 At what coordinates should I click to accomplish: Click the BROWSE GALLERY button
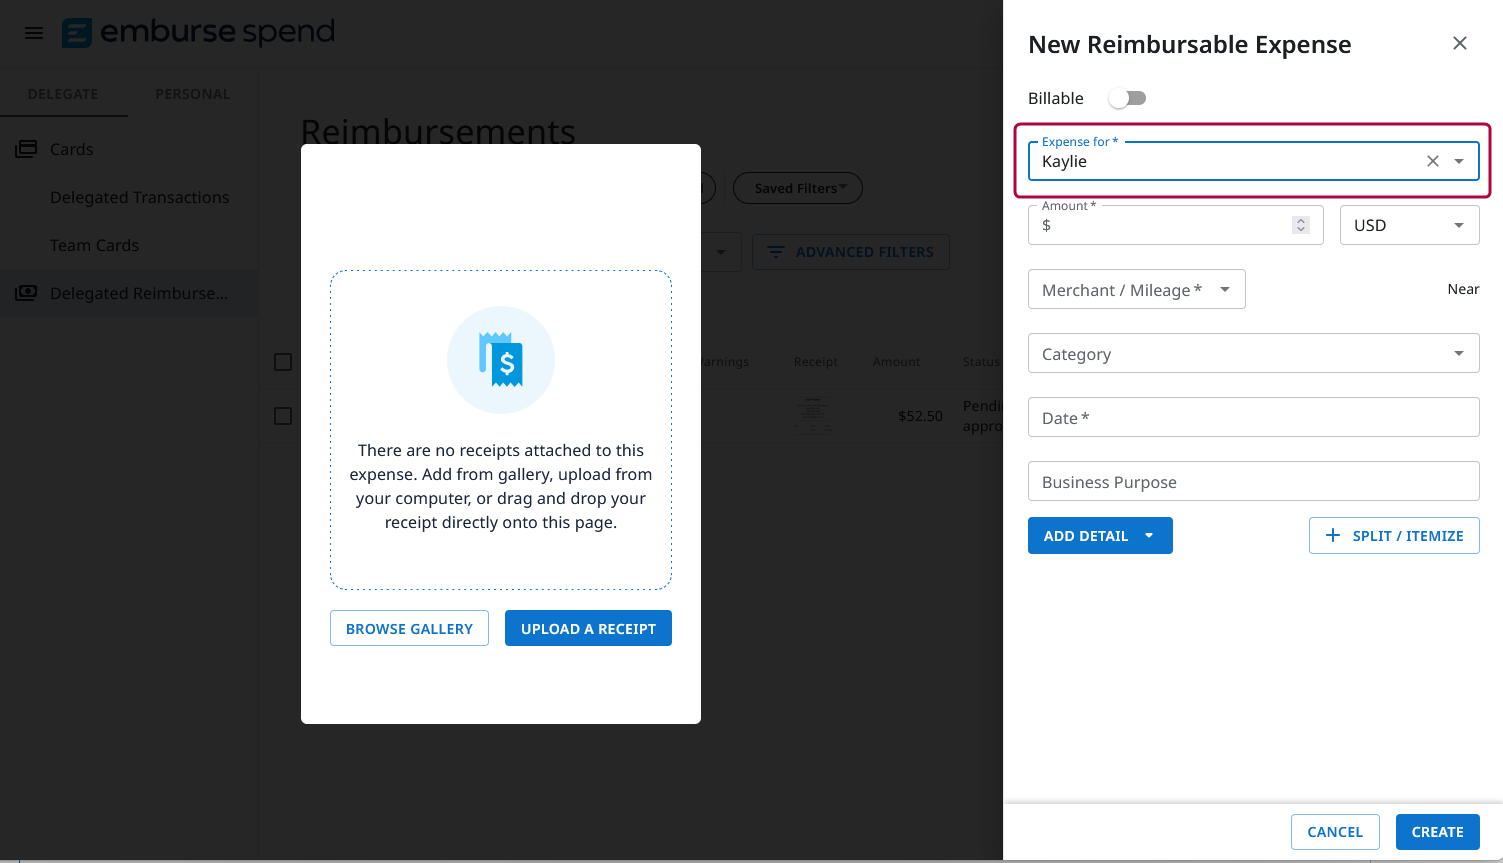(x=409, y=628)
